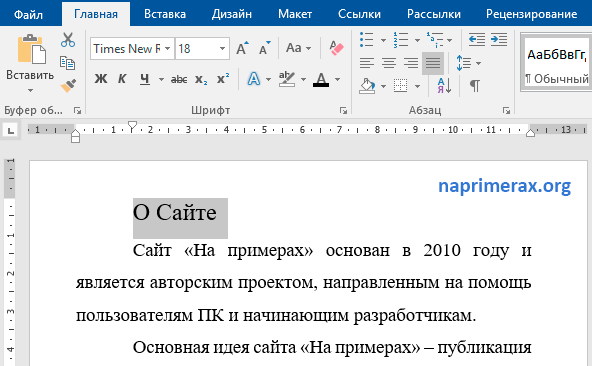The height and width of the screenshot is (366, 592).
Task: Open the Aa change case dropdown
Action: pos(298,48)
